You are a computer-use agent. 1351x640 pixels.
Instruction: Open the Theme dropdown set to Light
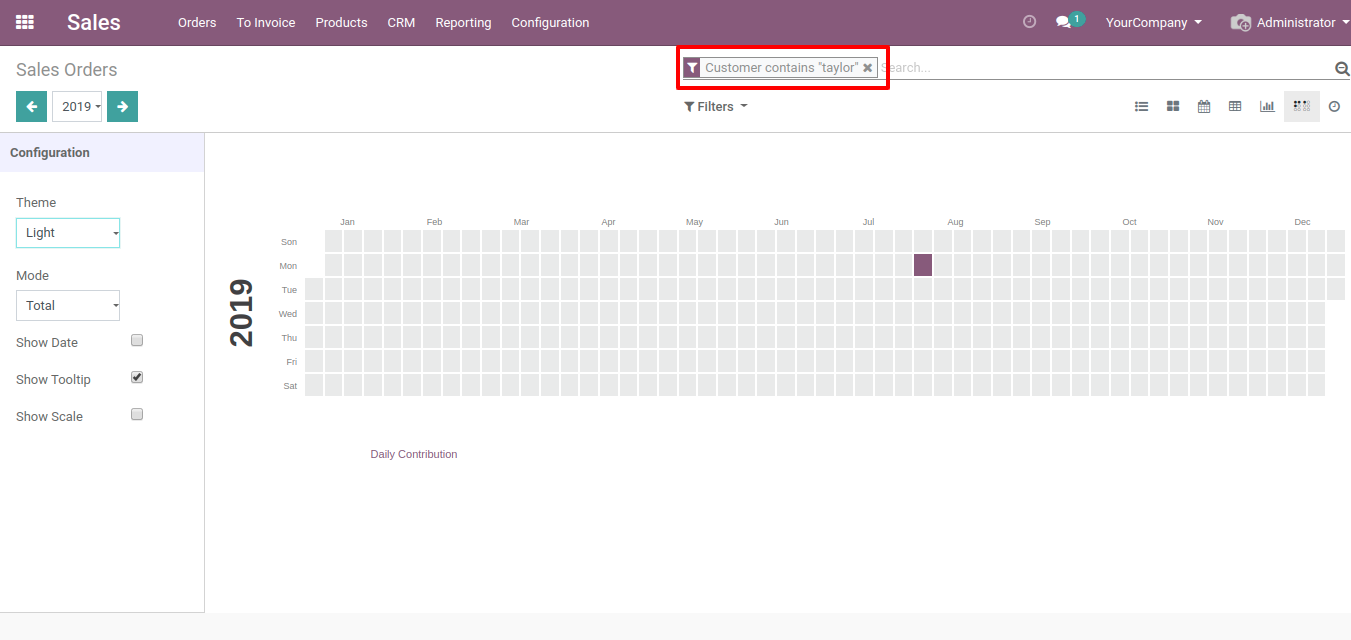[x=68, y=233]
